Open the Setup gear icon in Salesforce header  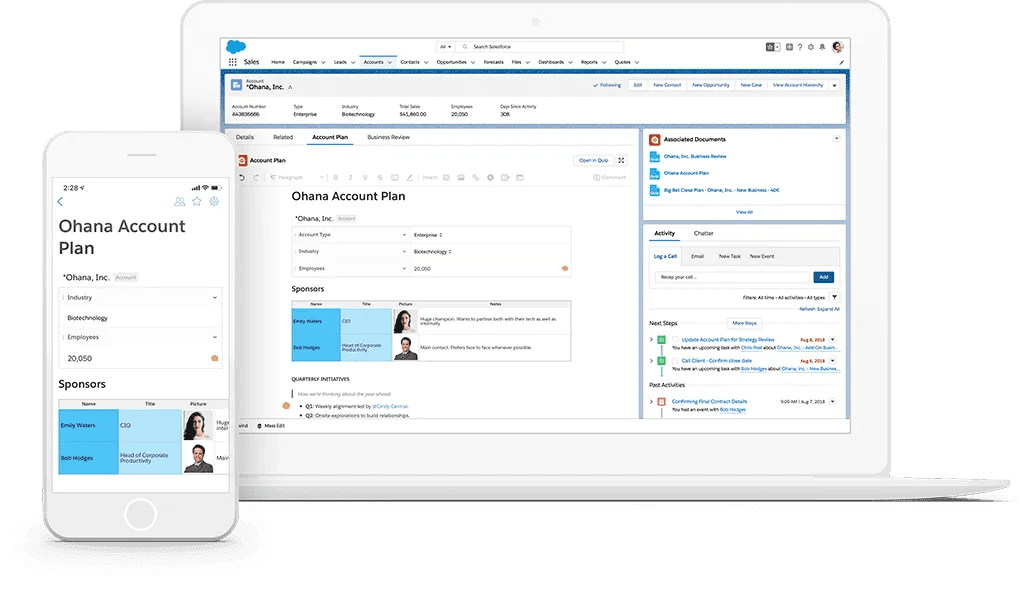tap(811, 47)
